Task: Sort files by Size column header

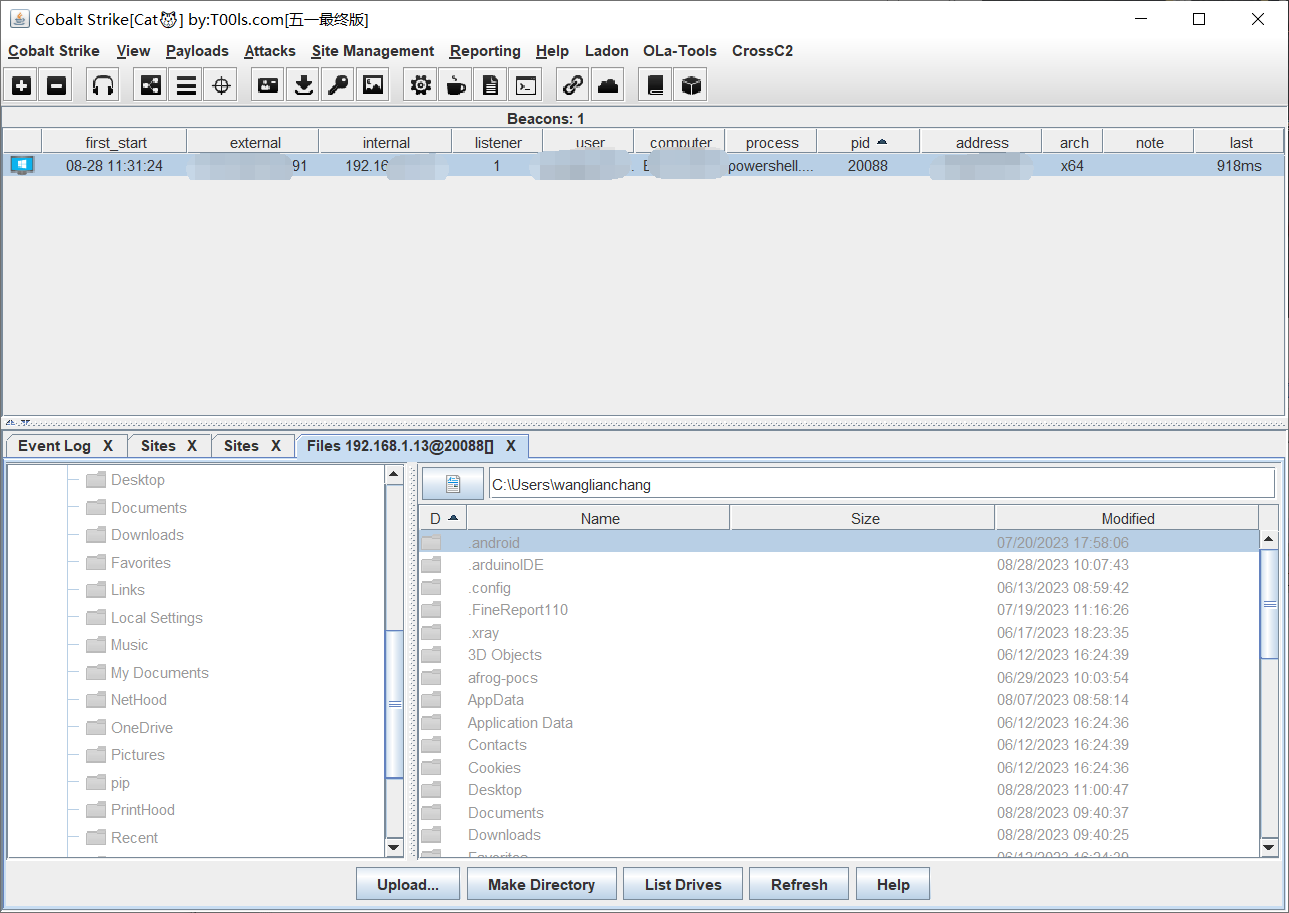Action: tap(864, 518)
